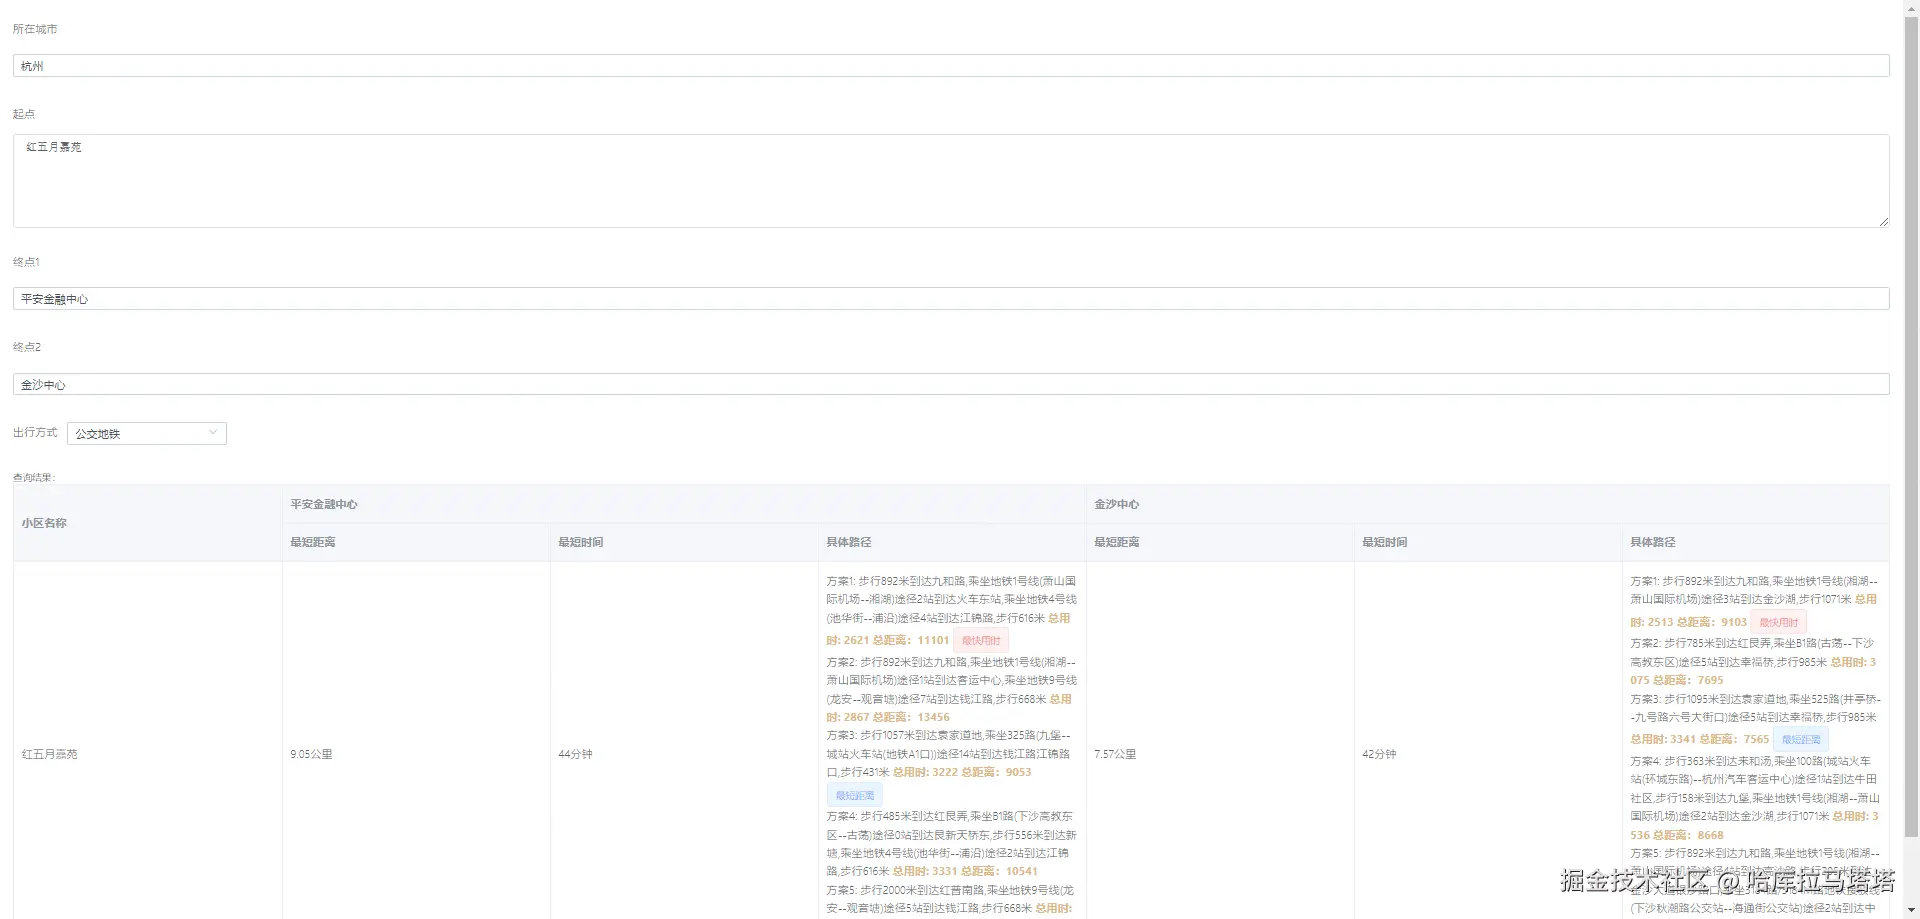Click 方案3 route text under 金沙中心
This screenshot has height=919, width=1920.
click(x=1755, y=719)
